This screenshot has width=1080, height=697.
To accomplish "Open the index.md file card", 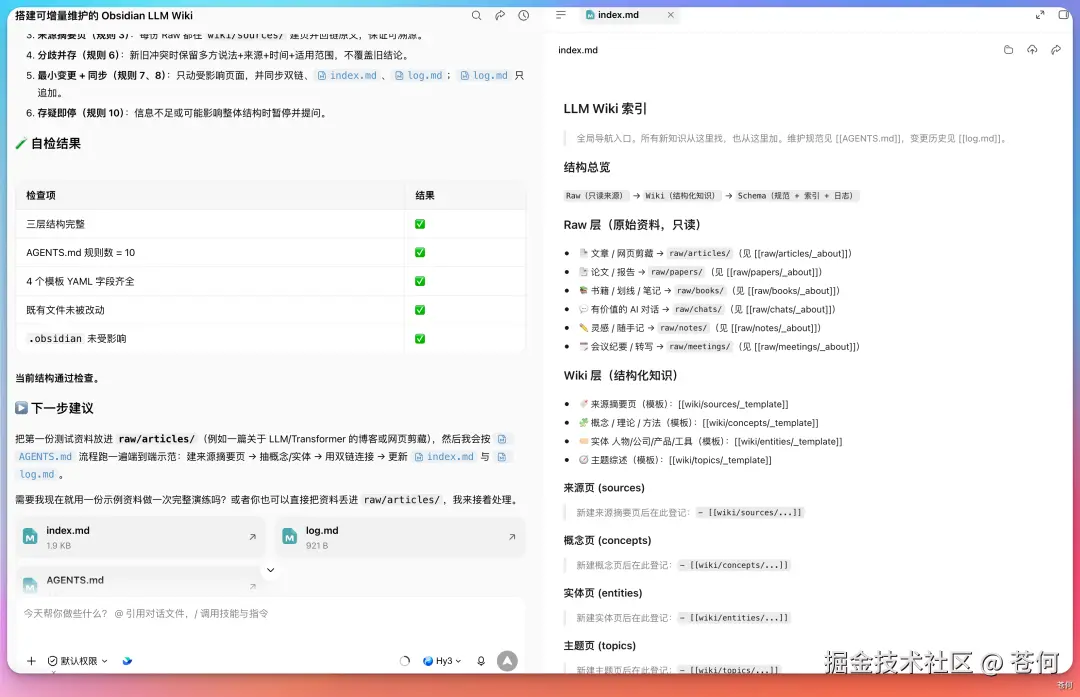I will click(141, 537).
